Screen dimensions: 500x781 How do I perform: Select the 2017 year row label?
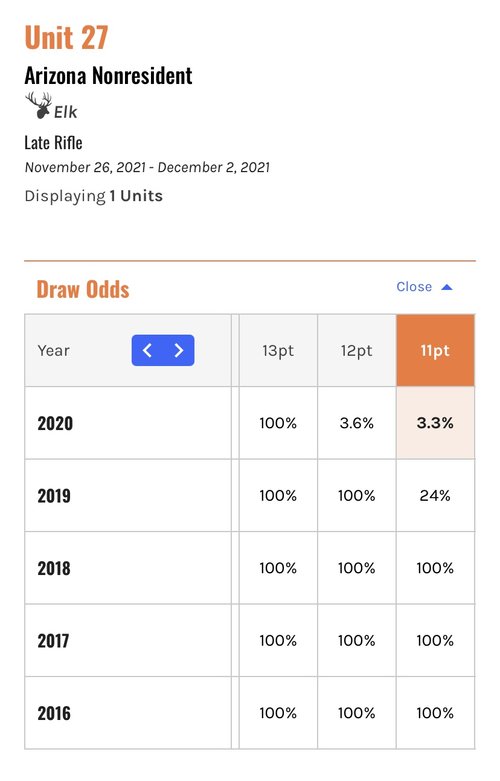tap(53, 641)
